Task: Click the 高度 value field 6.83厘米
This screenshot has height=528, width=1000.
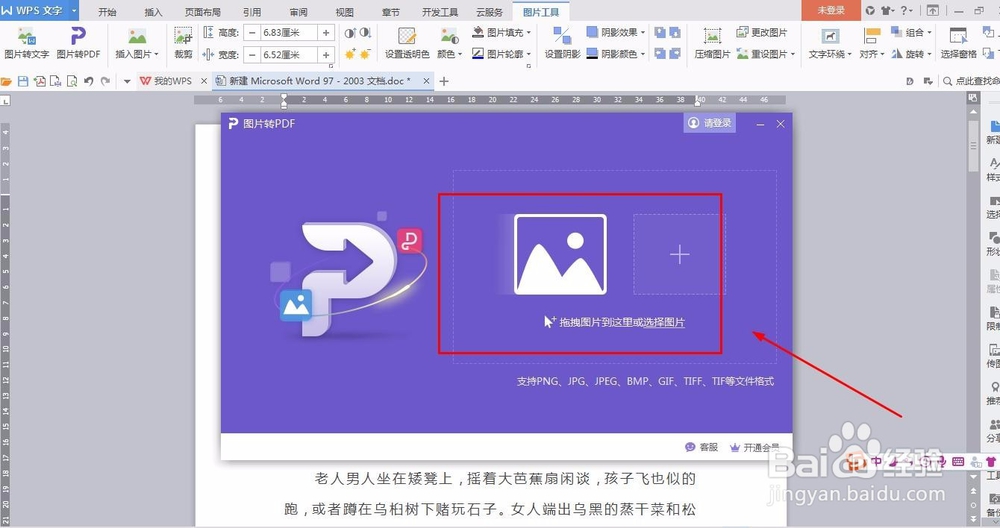Action: coord(289,33)
